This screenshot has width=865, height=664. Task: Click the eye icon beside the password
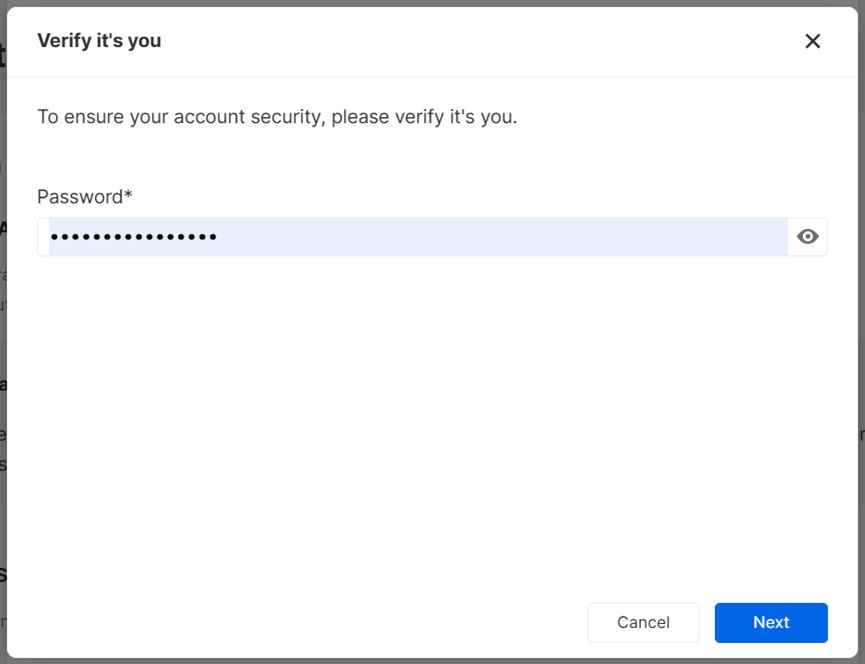tap(808, 237)
